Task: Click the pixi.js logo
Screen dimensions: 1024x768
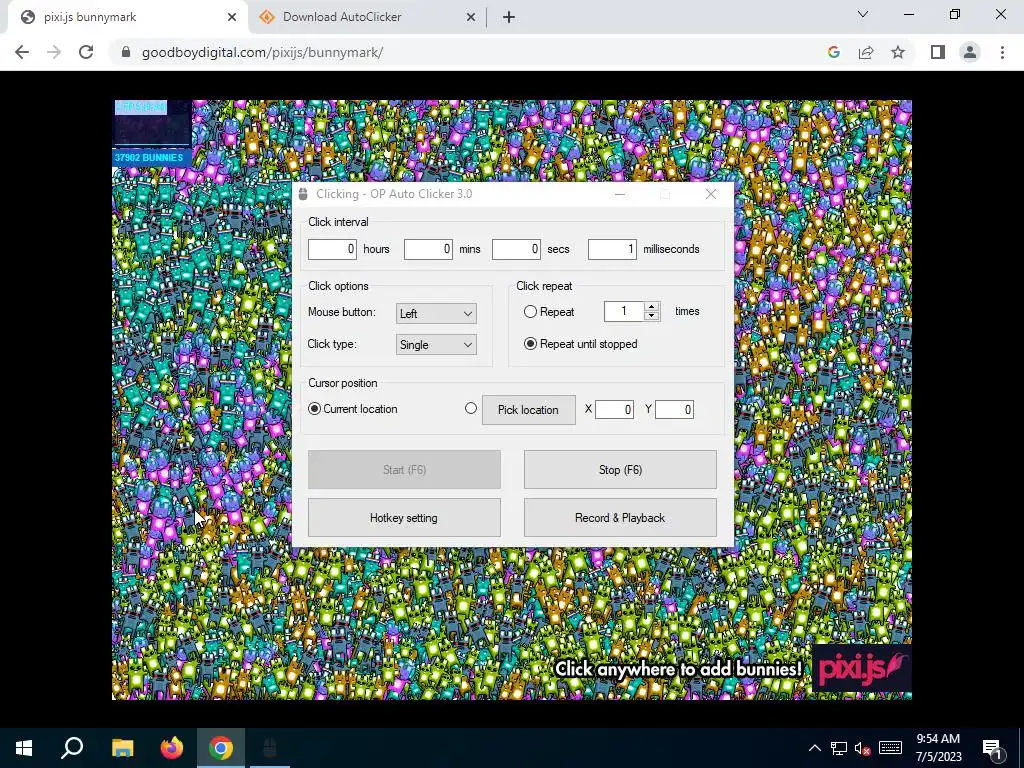Action: pyautogui.click(x=861, y=668)
